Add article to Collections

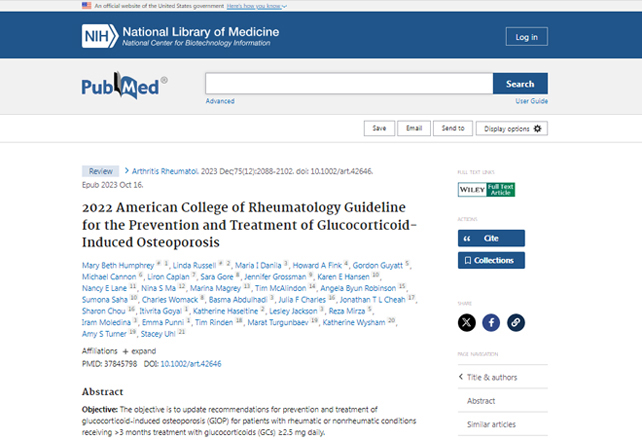pos(491,260)
